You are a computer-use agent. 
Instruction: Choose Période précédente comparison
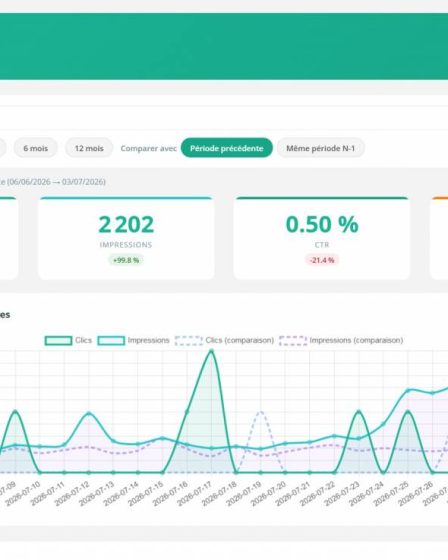pyautogui.click(x=227, y=148)
